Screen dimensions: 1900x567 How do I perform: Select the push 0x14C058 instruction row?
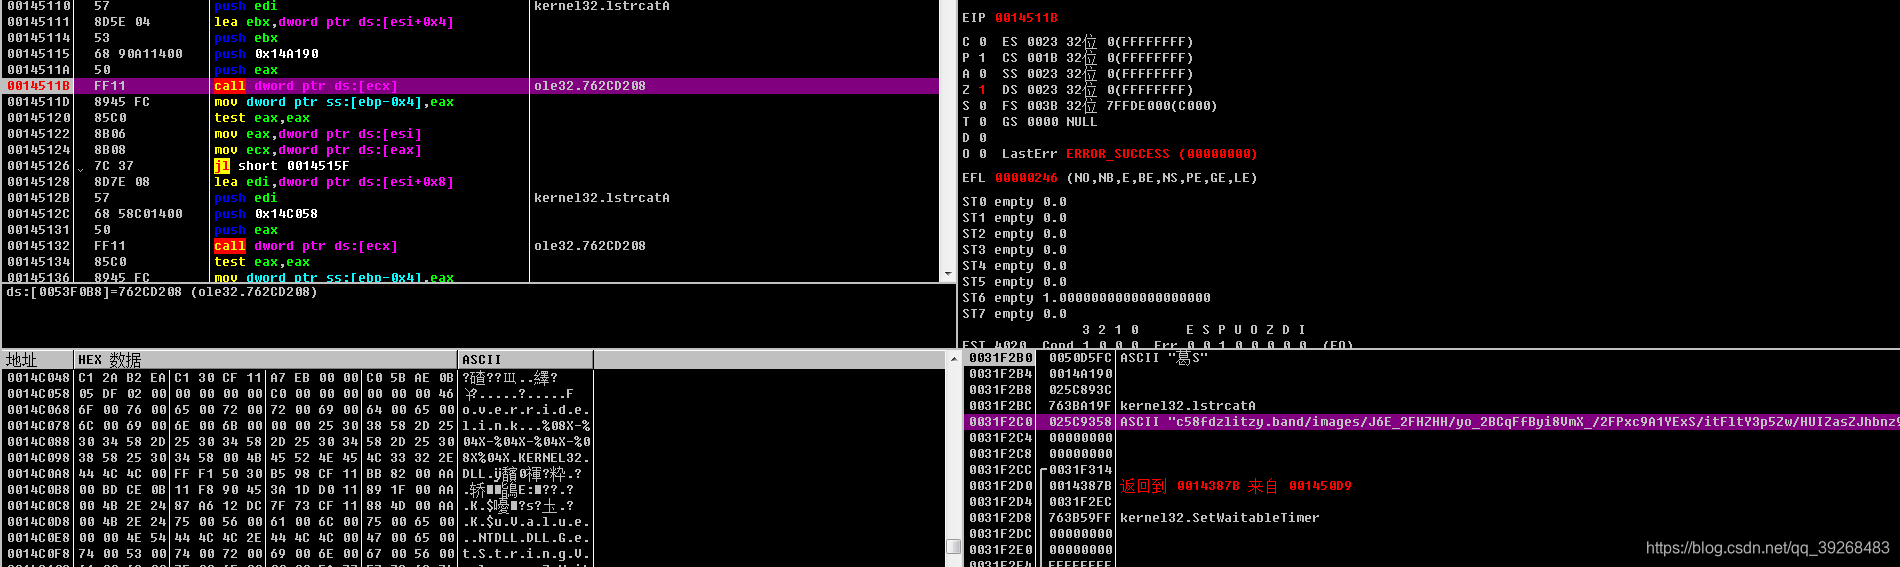[x=470, y=214]
